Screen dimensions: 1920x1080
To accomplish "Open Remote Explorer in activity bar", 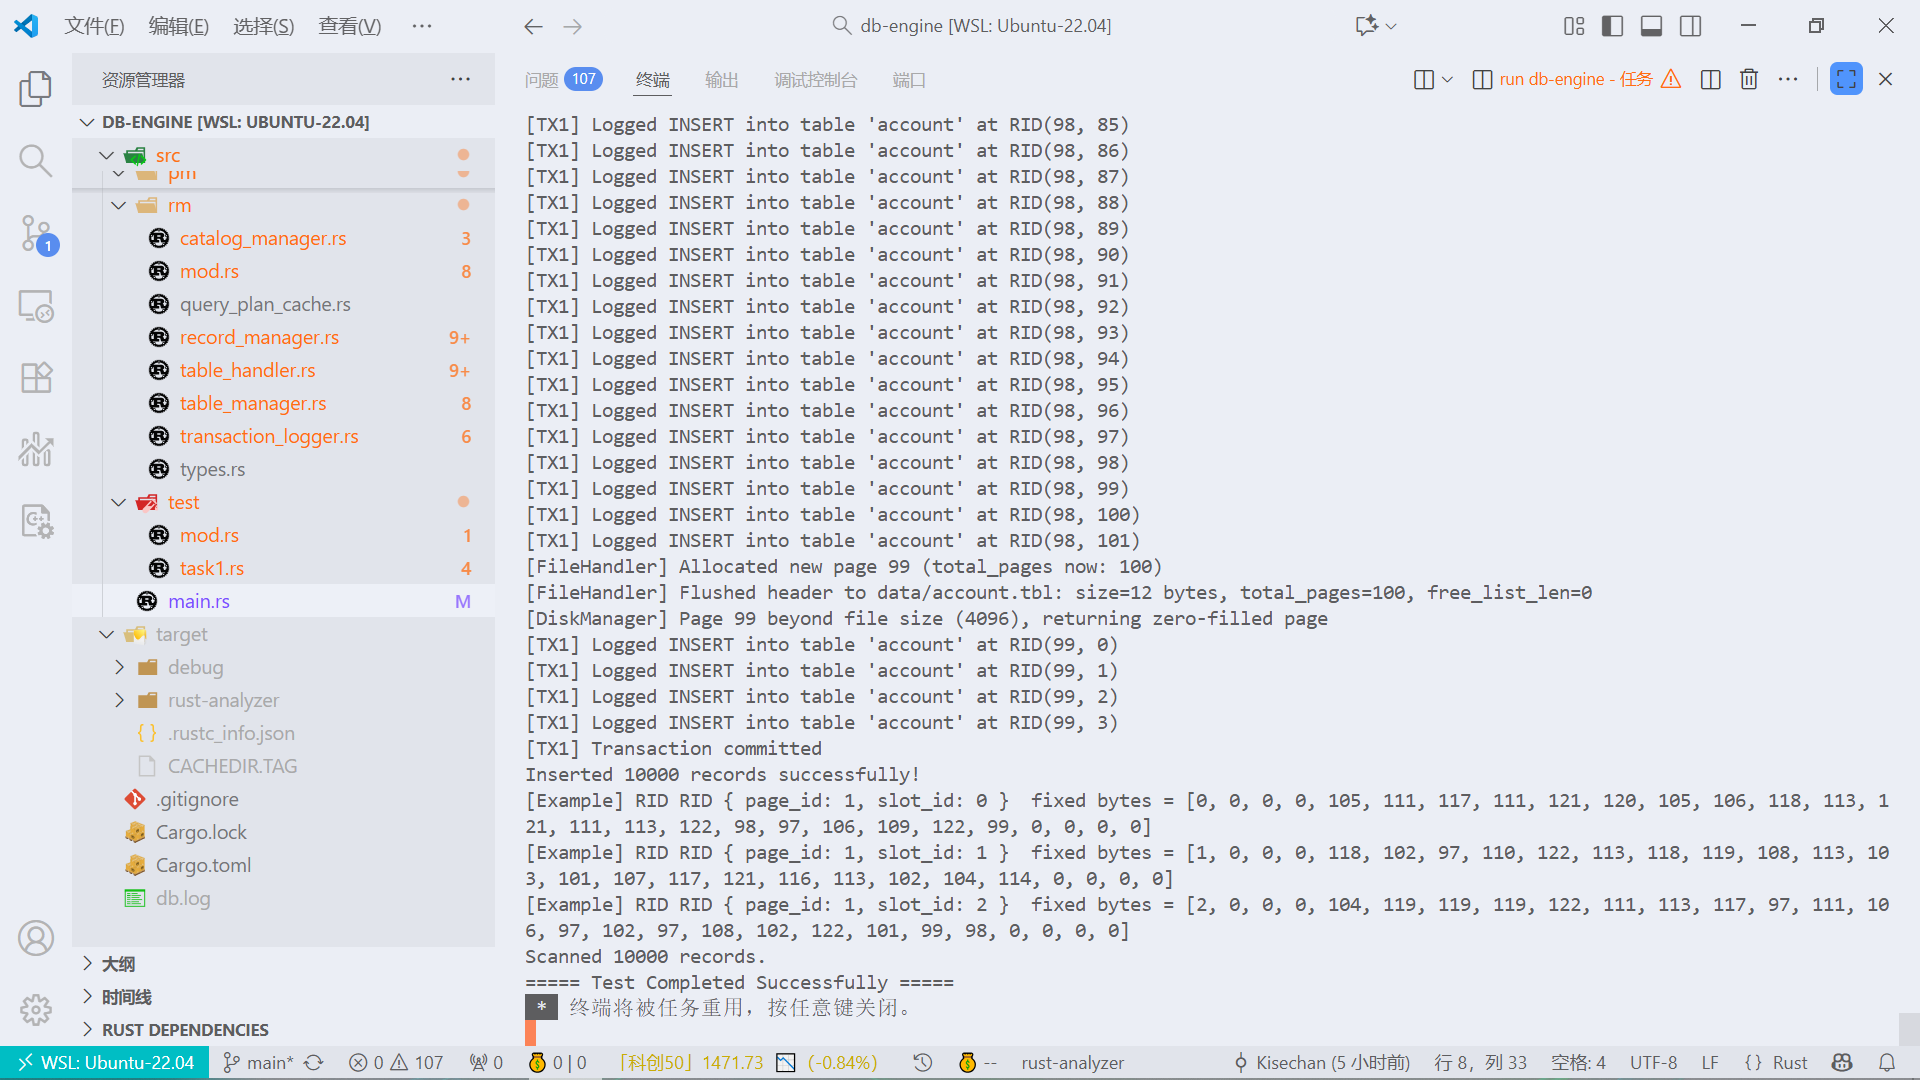I will (36, 305).
